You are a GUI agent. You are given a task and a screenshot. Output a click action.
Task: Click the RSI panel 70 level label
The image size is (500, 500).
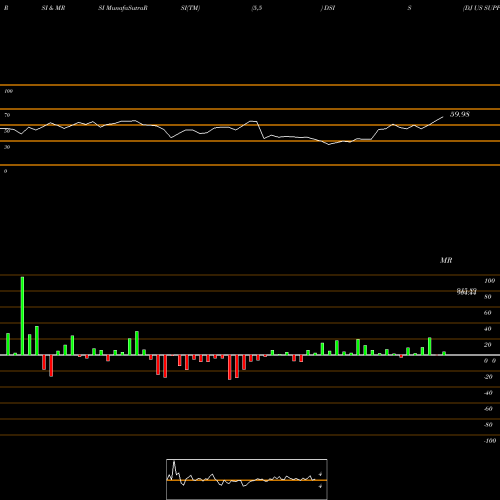[x=7, y=115]
